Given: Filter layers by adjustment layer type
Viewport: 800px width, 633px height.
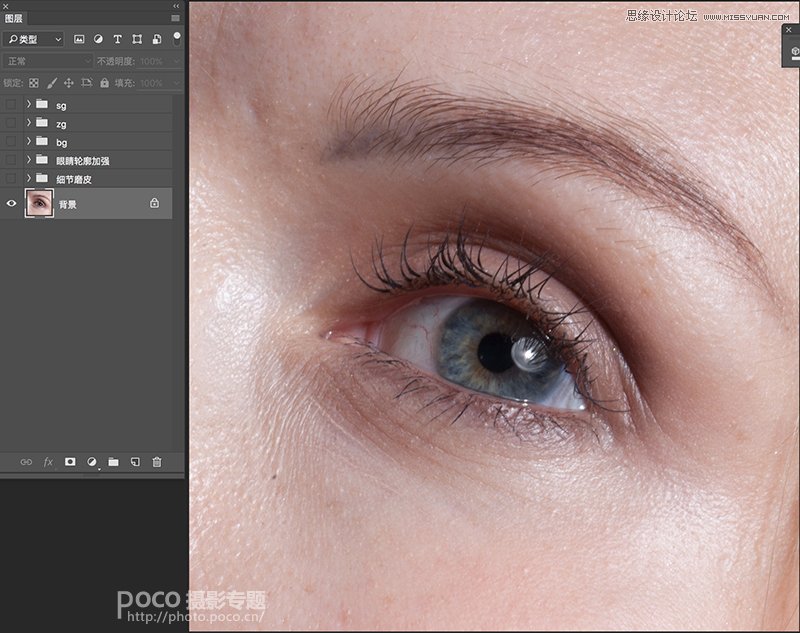Looking at the screenshot, I should point(98,39).
